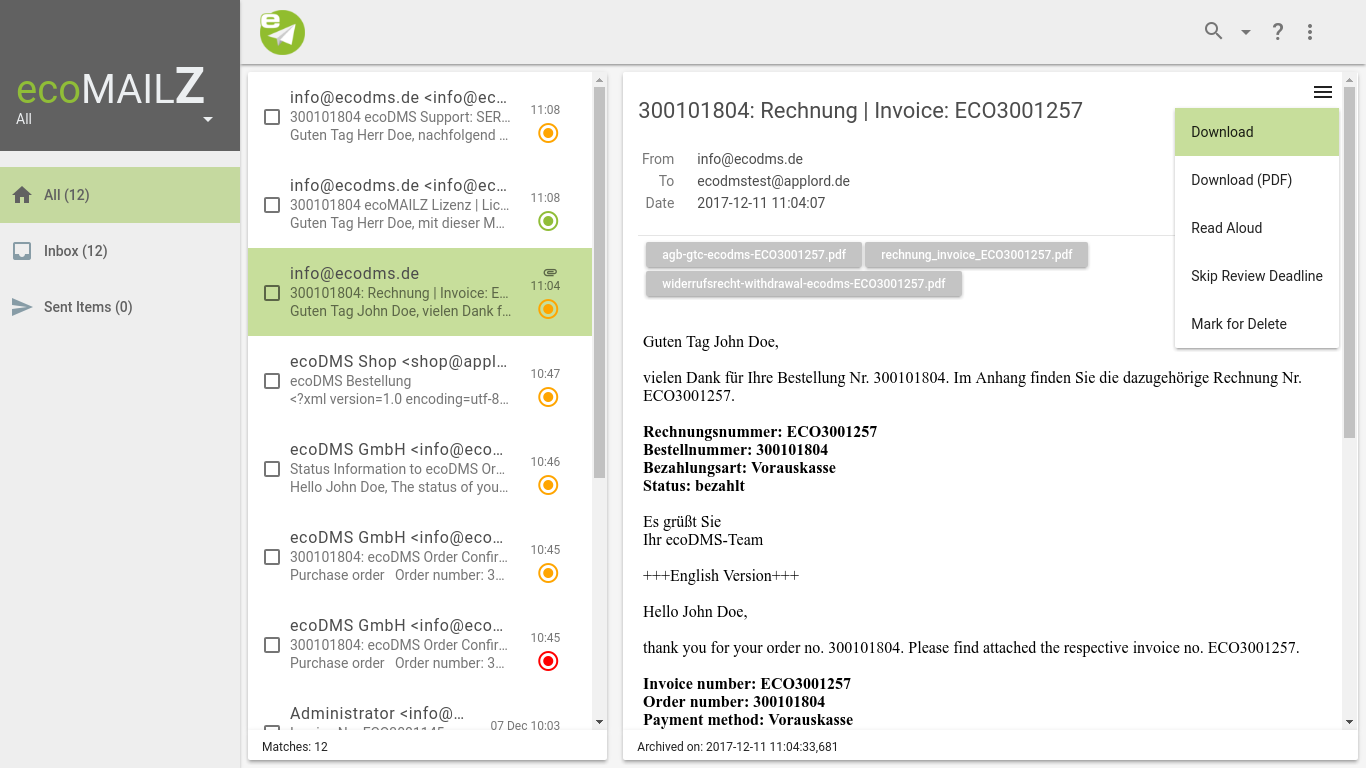Viewport: 1366px width, 768px height.
Task: Choose Download (PDF) from the menu
Action: click(x=1257, y=180)
